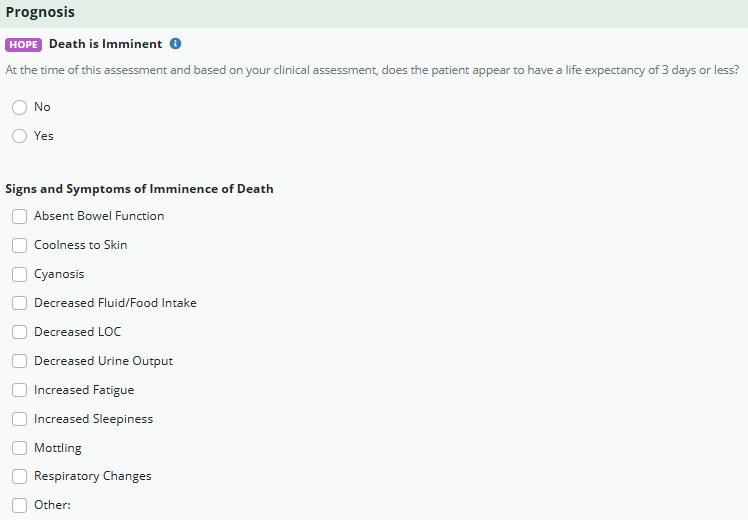Check the Increased Fatigue checkbox
Image resolution: width=748 pixels, height=520 pixels.
[x=19, y=390]
